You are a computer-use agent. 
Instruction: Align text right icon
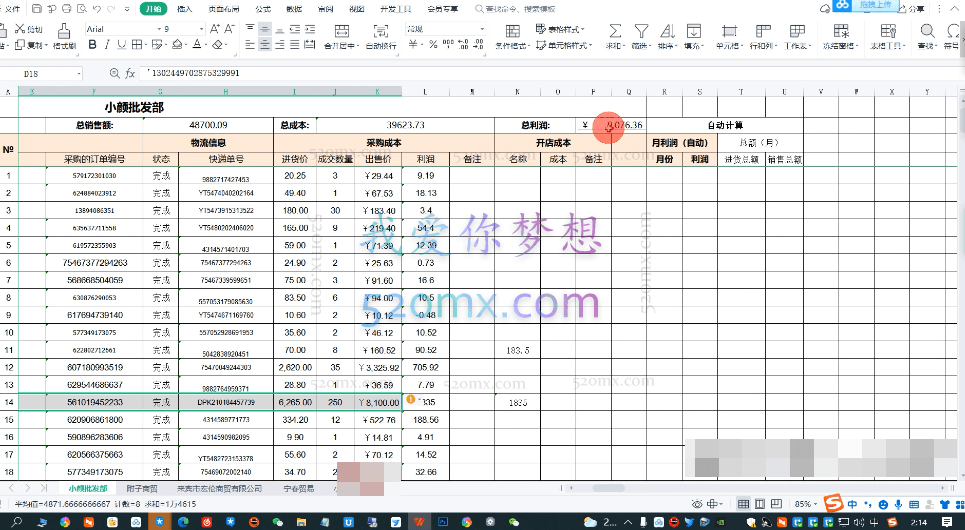[x=279, y=44]
